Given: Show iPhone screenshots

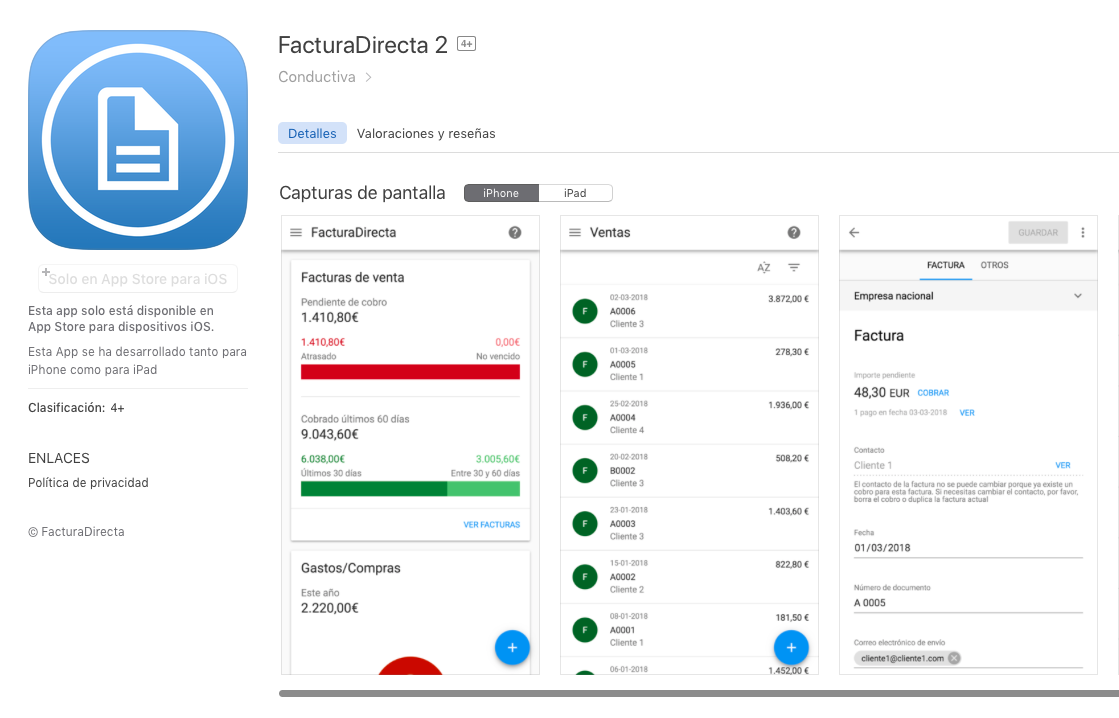Looking at the screenshot, I should 501,193.
